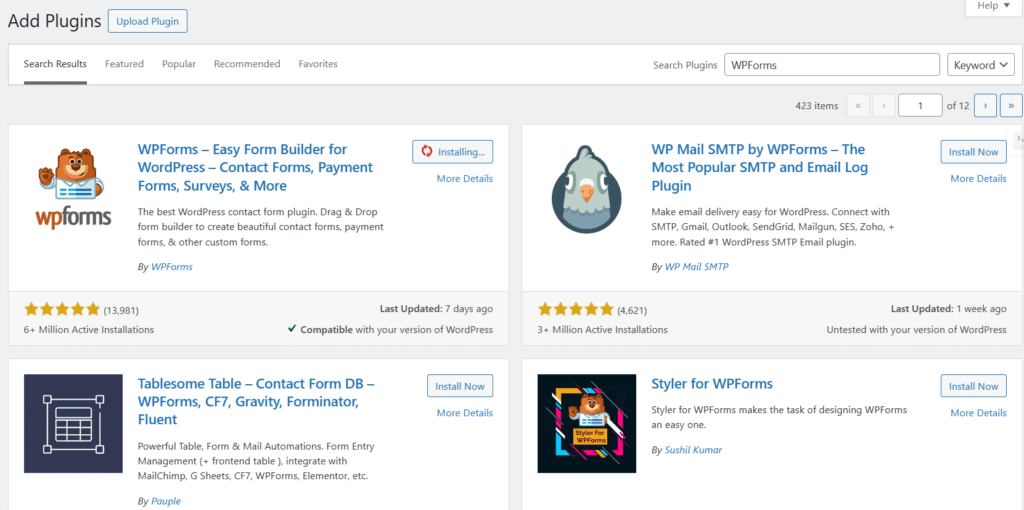This screenshot has height=510, width=1024.
Task: Click the previous page pagination arrow
Action: (884, 105)
